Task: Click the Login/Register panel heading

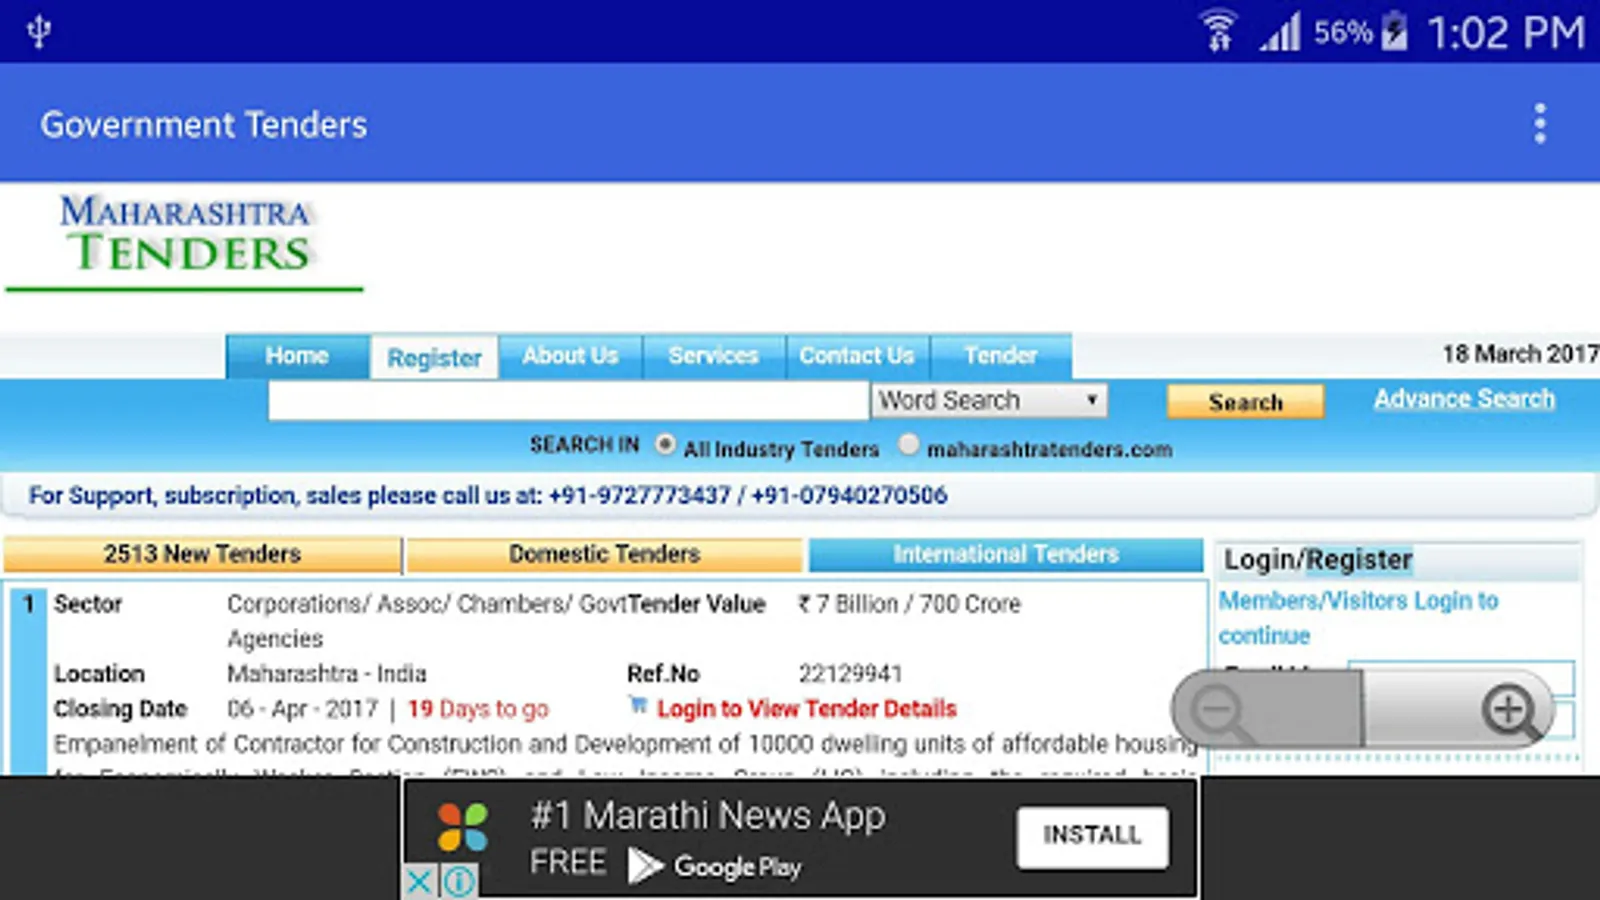Action: click(1318, 560)
